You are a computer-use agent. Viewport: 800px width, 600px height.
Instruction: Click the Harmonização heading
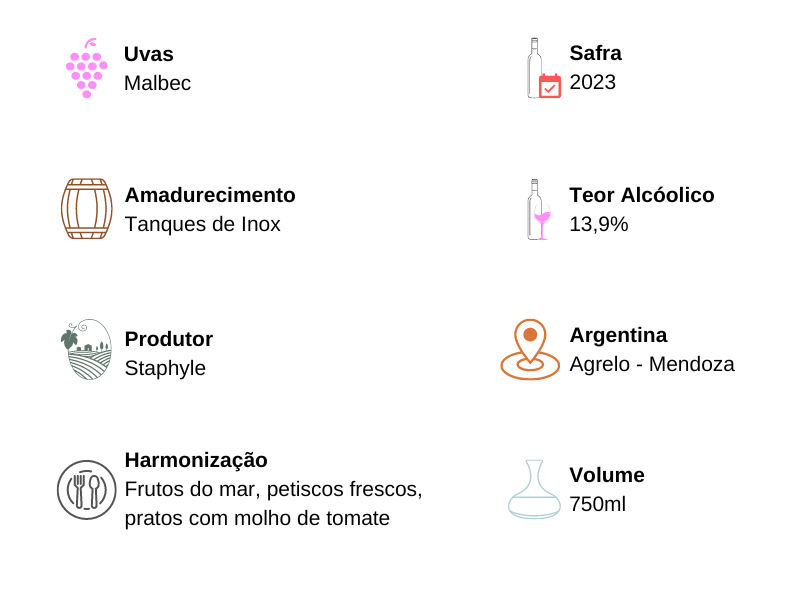tap(196, 460)
